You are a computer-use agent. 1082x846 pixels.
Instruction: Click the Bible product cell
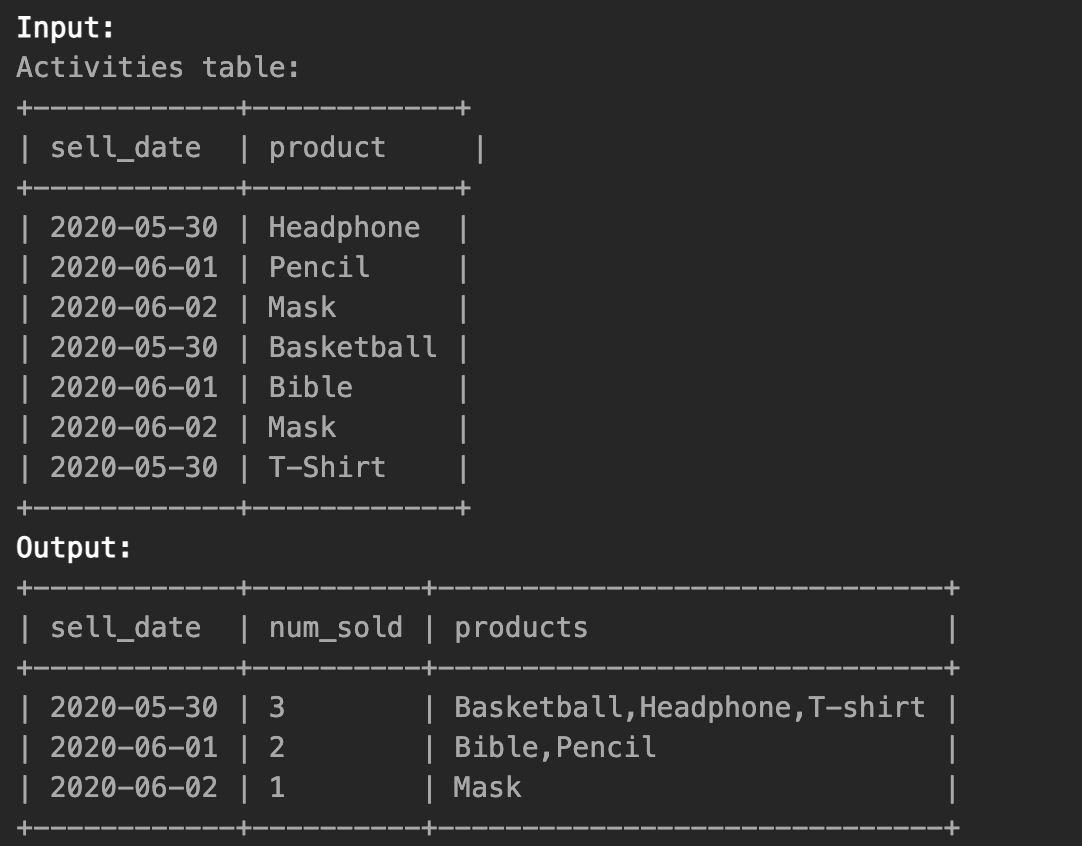(x=311, y=388)
